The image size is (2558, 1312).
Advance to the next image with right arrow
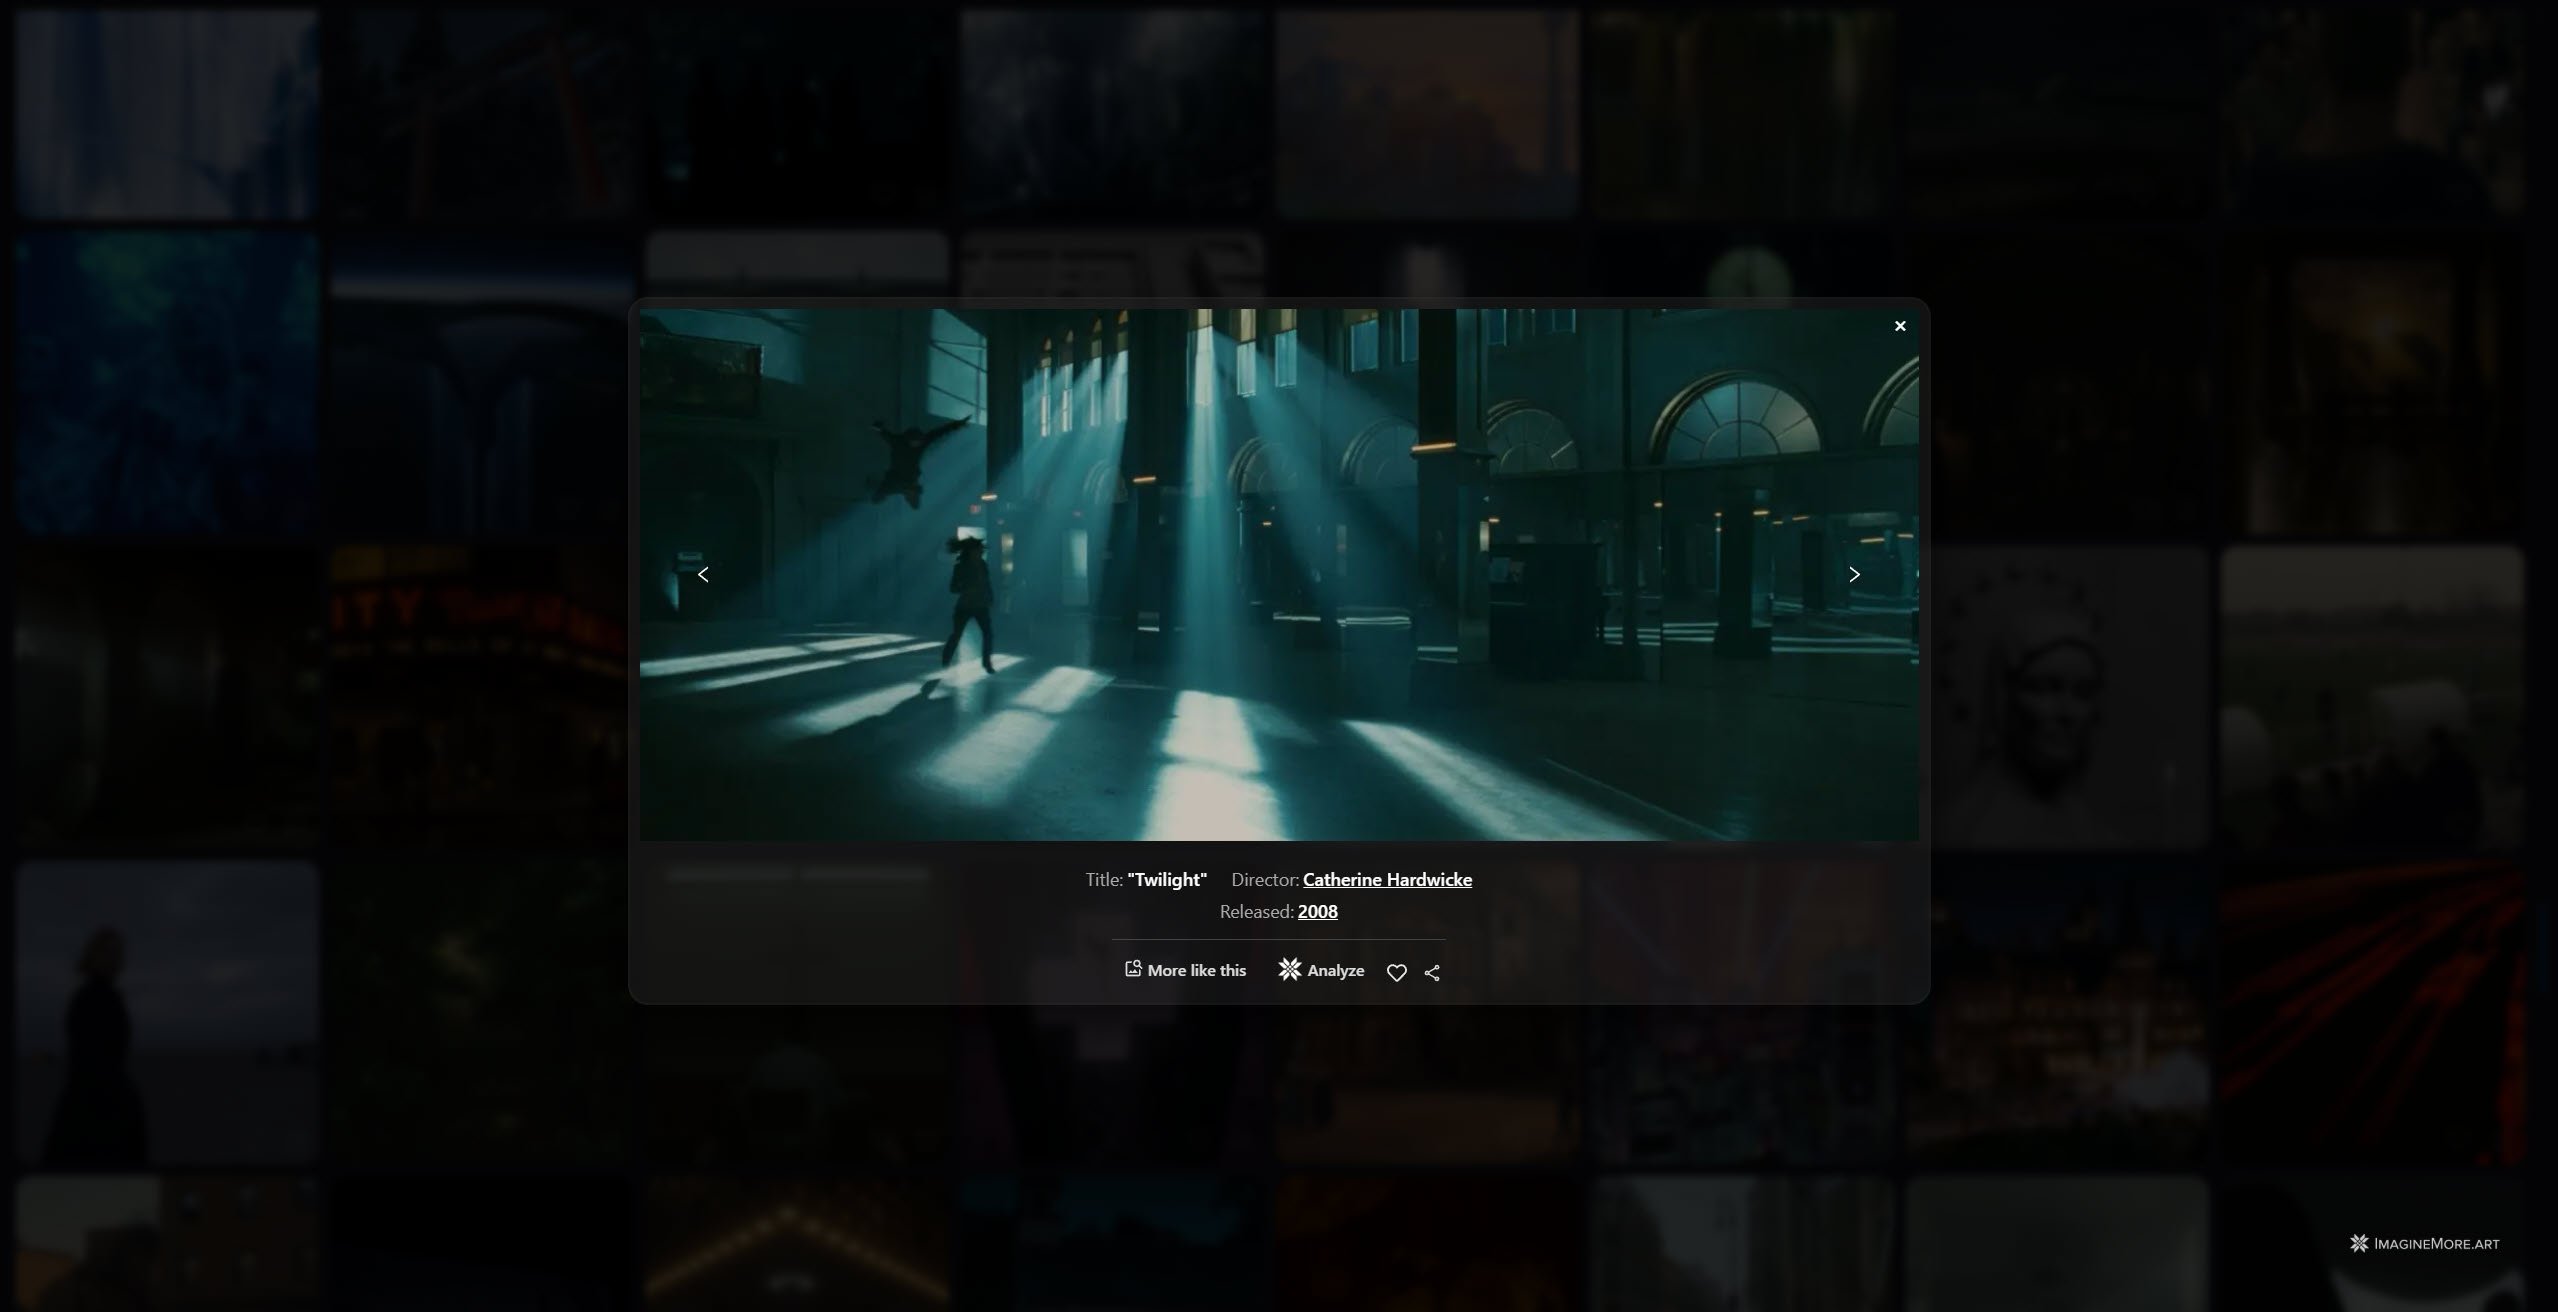1854,574
